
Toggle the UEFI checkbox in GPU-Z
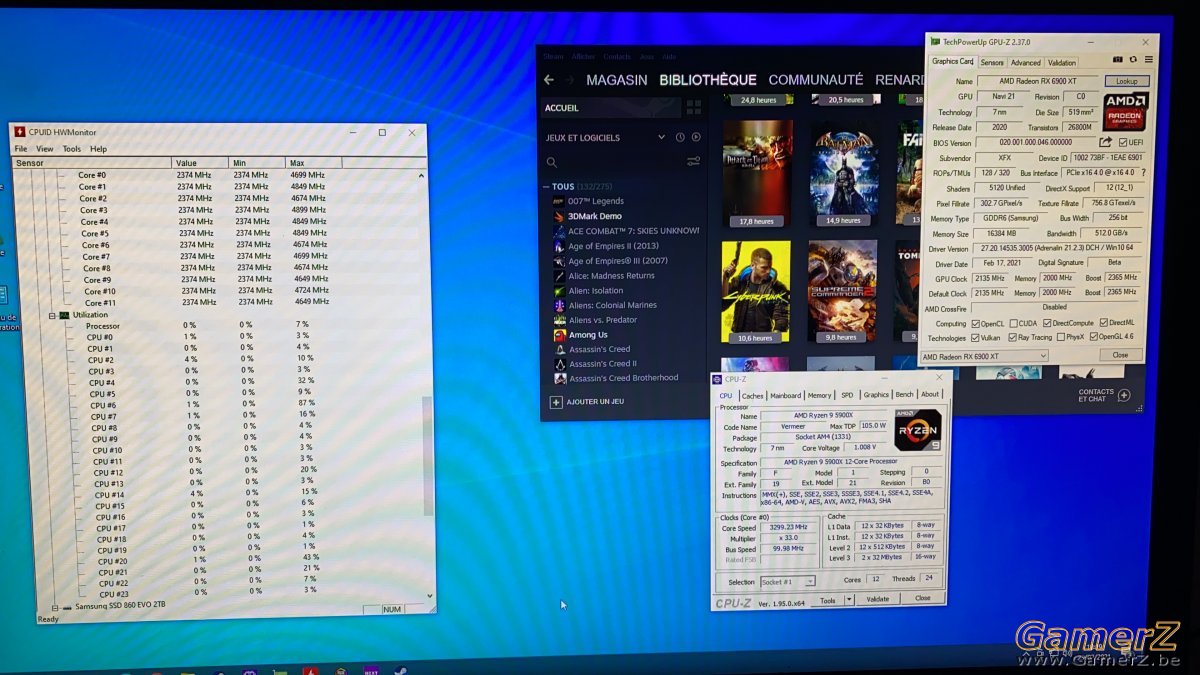point(1124,143)
